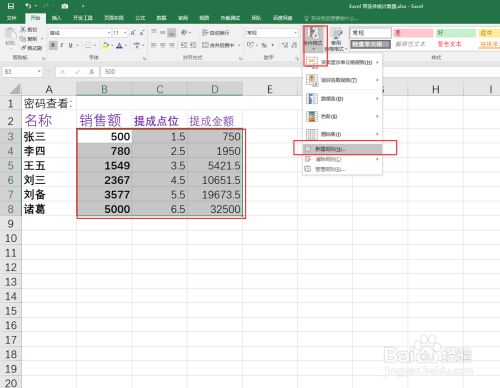Click the Center alignment icon
Viewport: 500px width, 388px height.
pyautogui.click(x=162, y=45)
